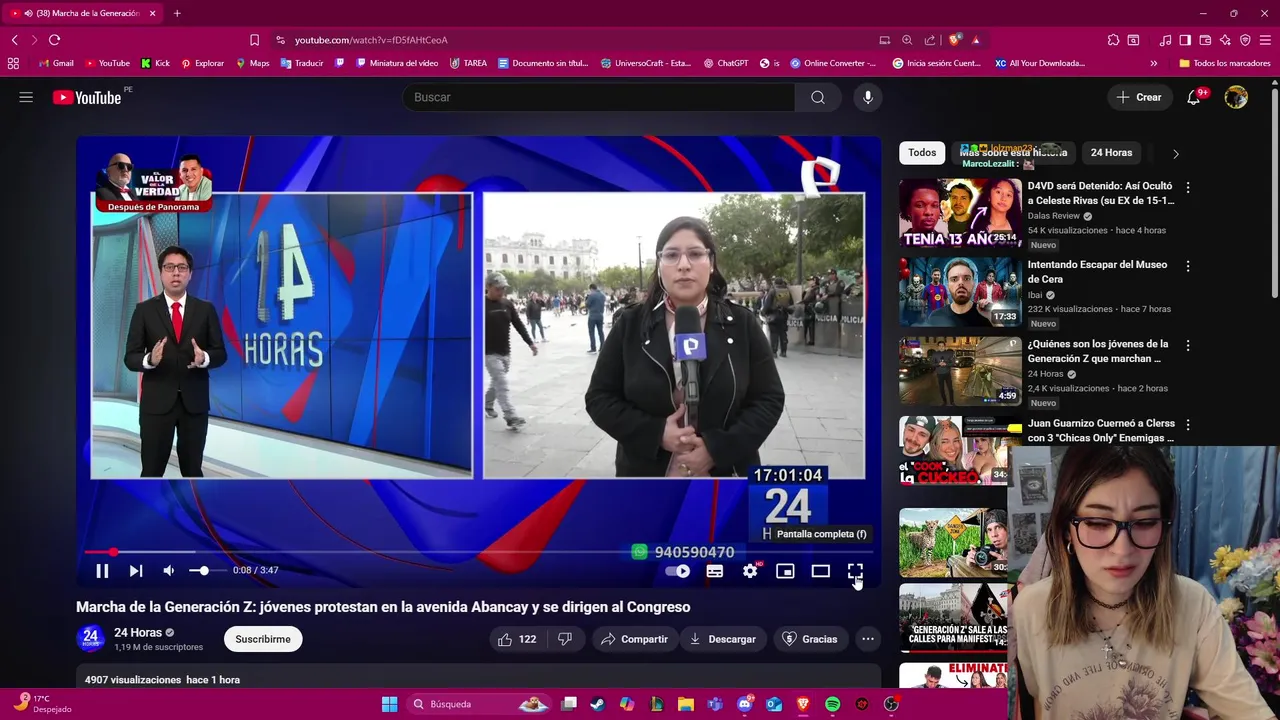
Task: Open the Crear button
Action: coord(1139,97)
